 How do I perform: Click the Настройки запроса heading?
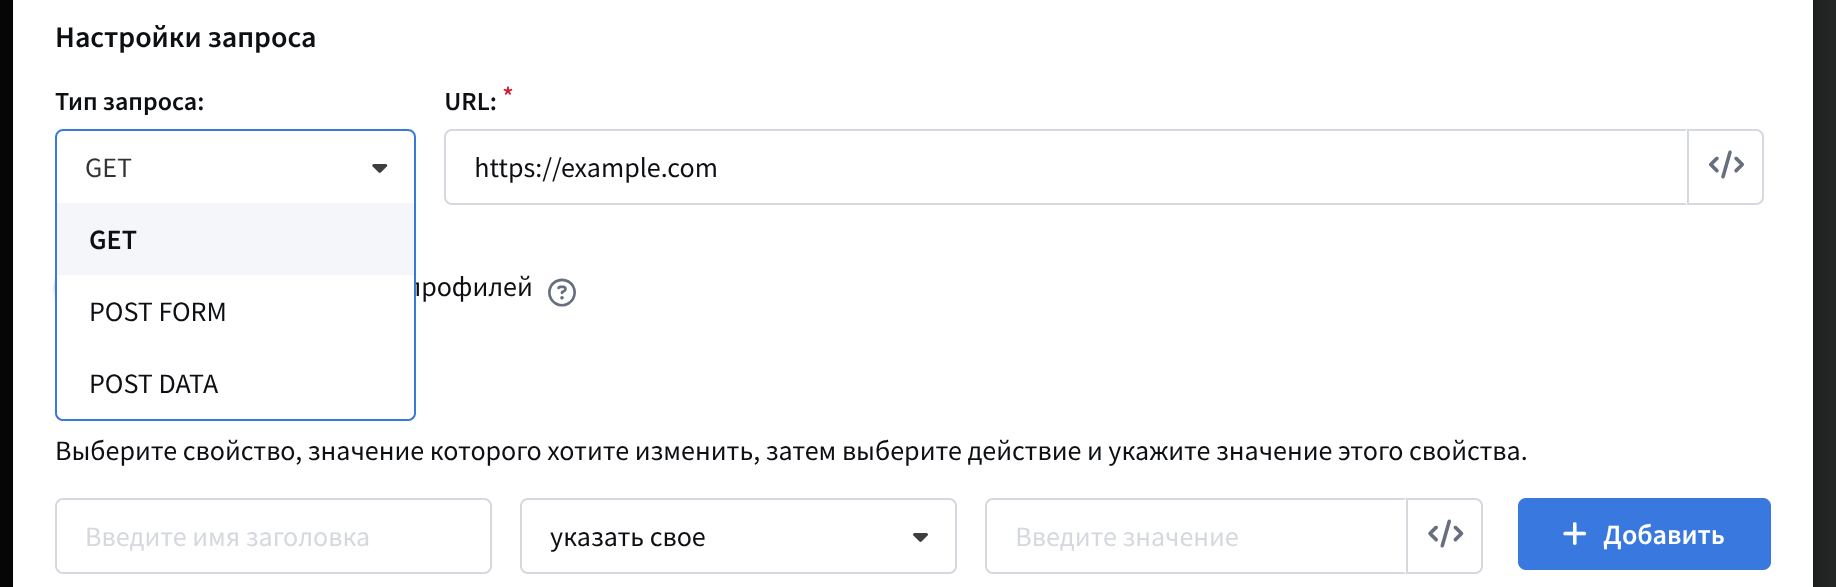[185, 38]
